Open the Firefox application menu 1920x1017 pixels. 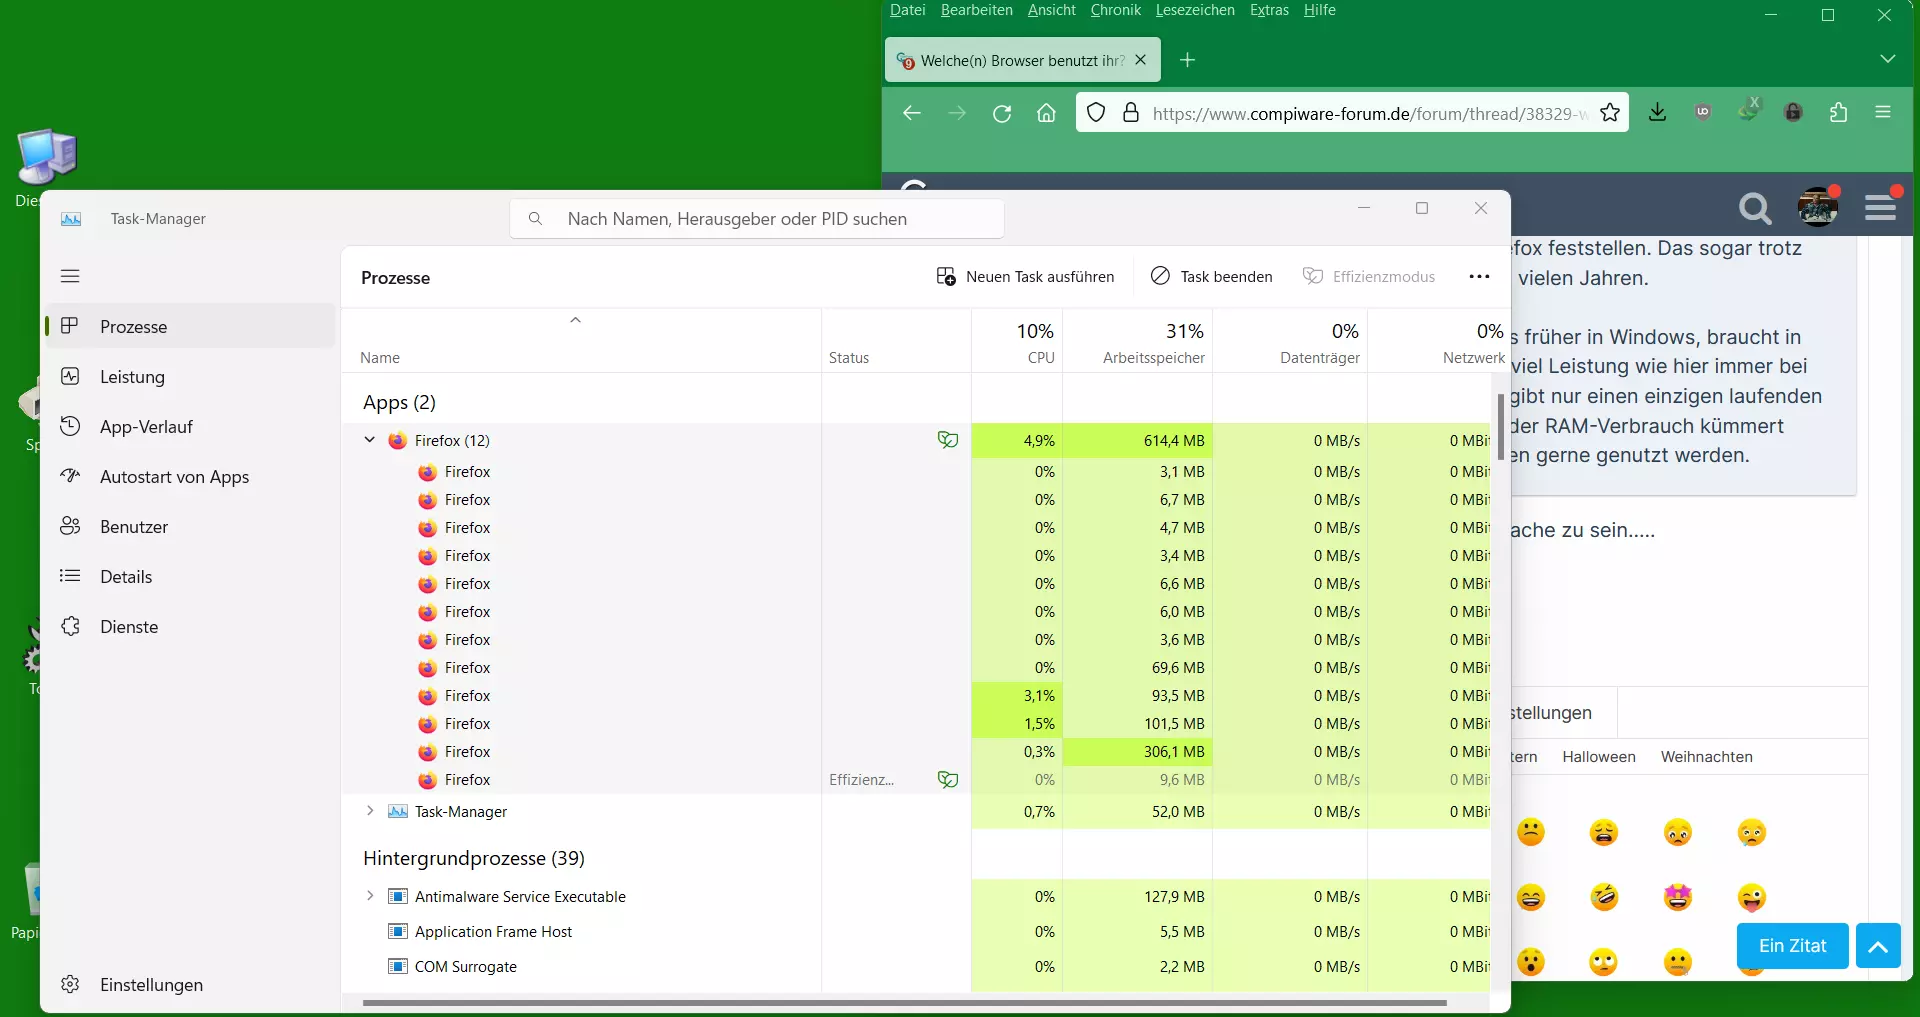click(1883, 112)
